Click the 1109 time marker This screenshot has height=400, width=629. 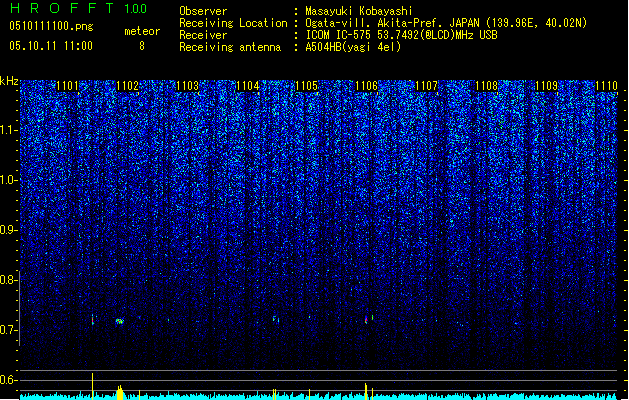click(547, 86)
